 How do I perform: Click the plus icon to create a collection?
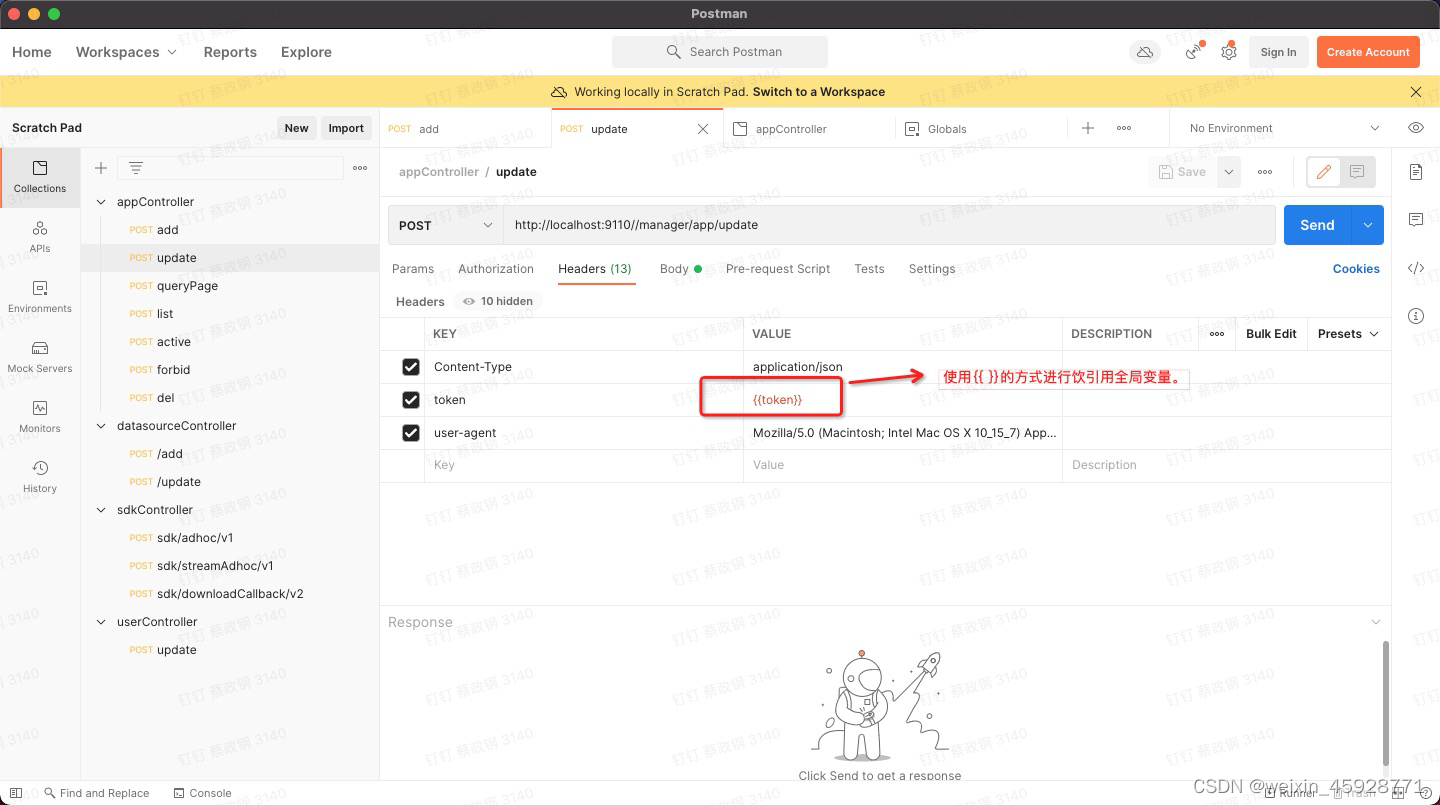coord(101,168)
